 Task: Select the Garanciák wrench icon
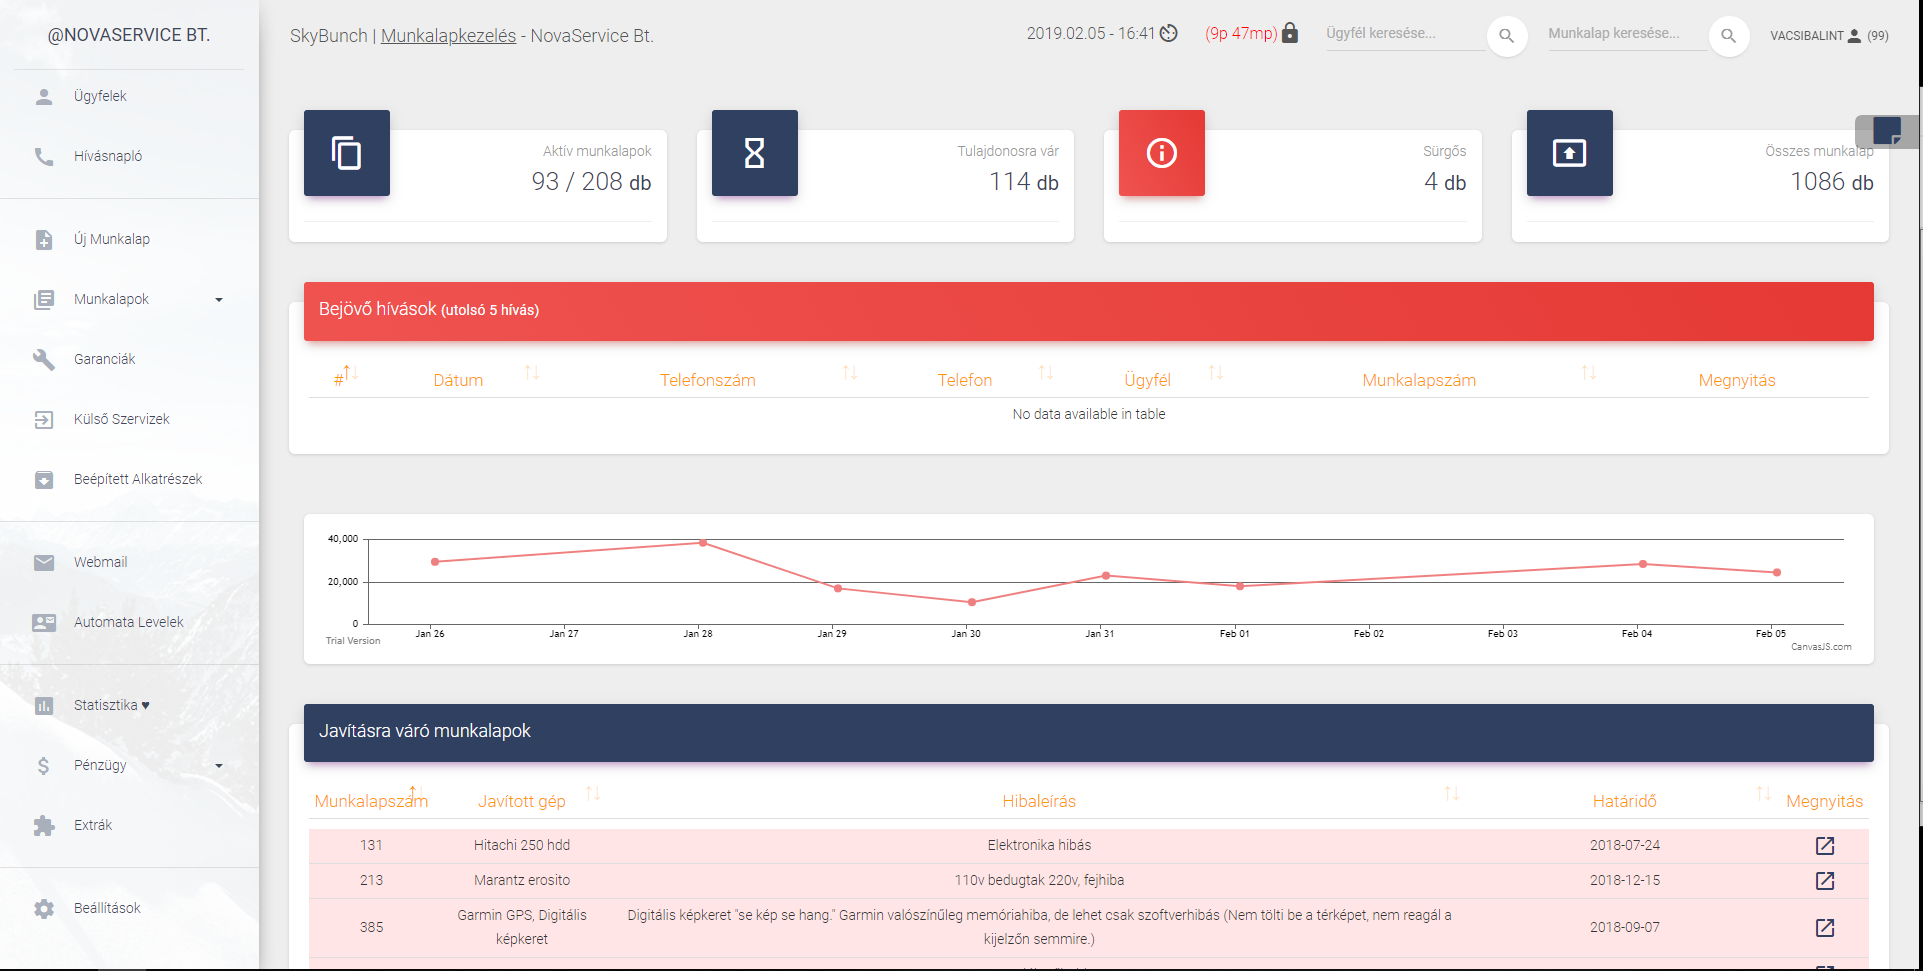coord(44,359)
